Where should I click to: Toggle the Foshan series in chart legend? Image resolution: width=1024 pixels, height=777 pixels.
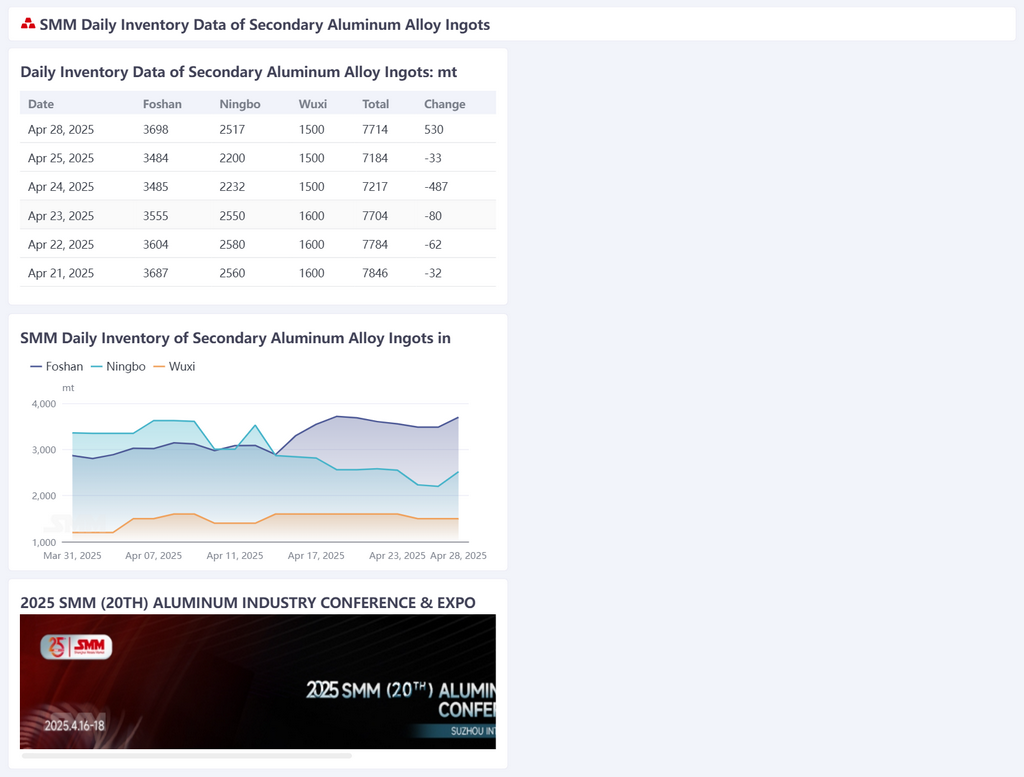tap(57, 366)
